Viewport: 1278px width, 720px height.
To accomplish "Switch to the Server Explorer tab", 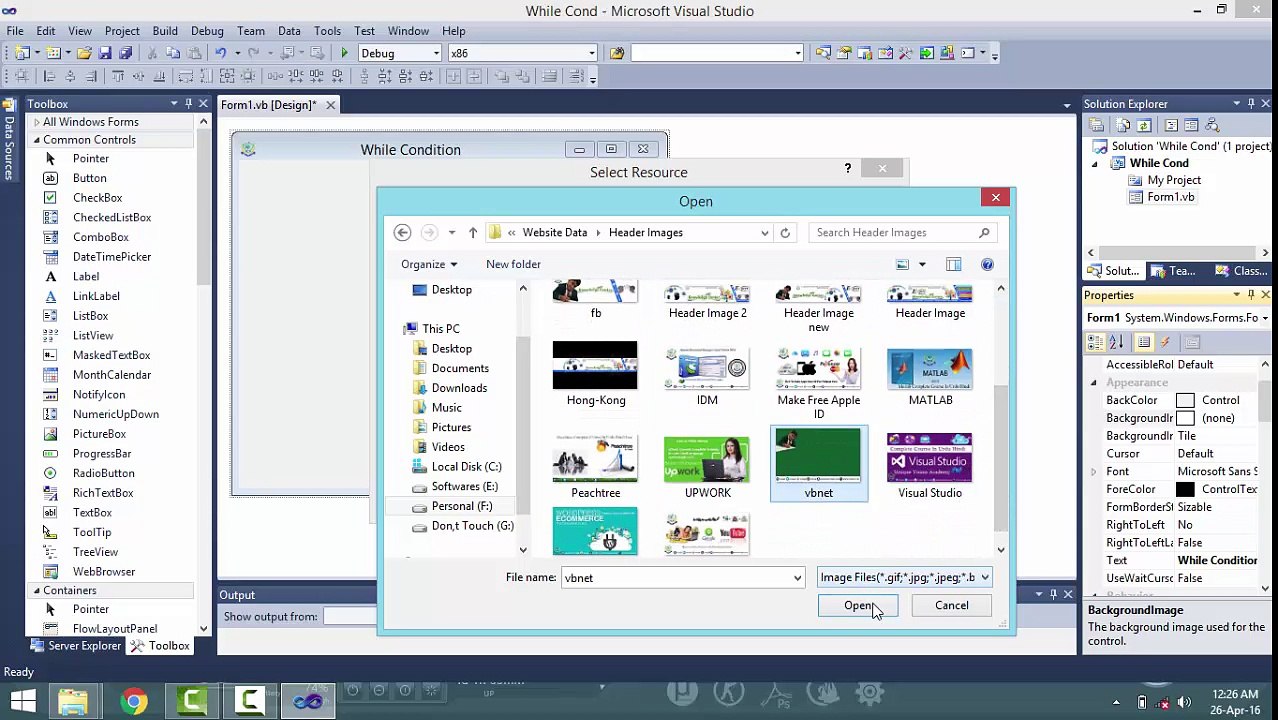I will coord(78,646).
